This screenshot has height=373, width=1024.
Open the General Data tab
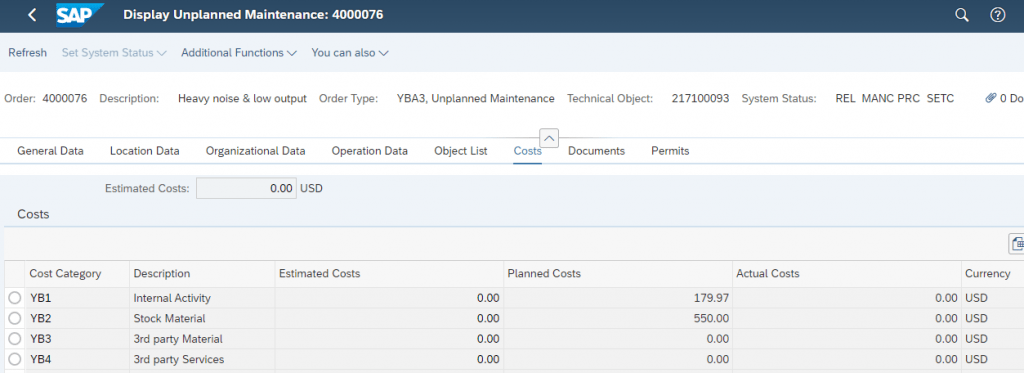point(50,151)
